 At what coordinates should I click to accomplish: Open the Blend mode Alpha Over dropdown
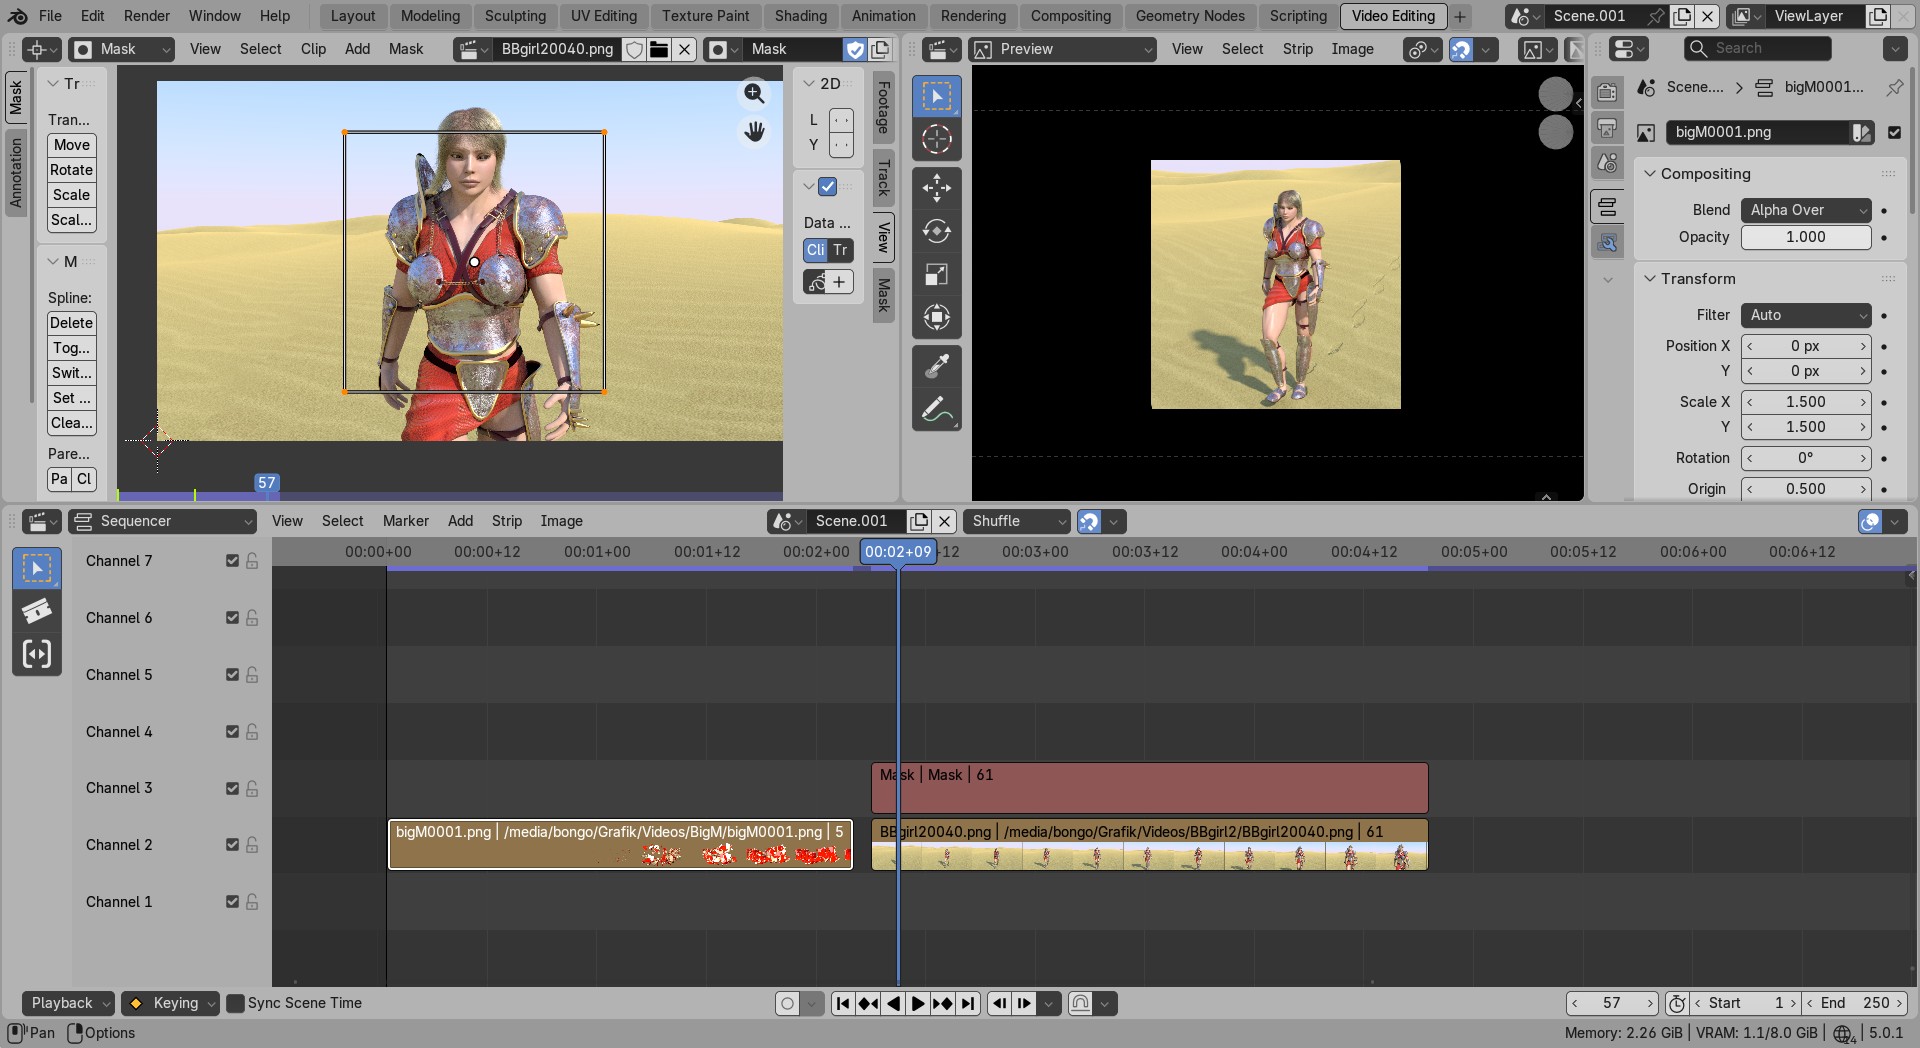(x=1805, y=210)
